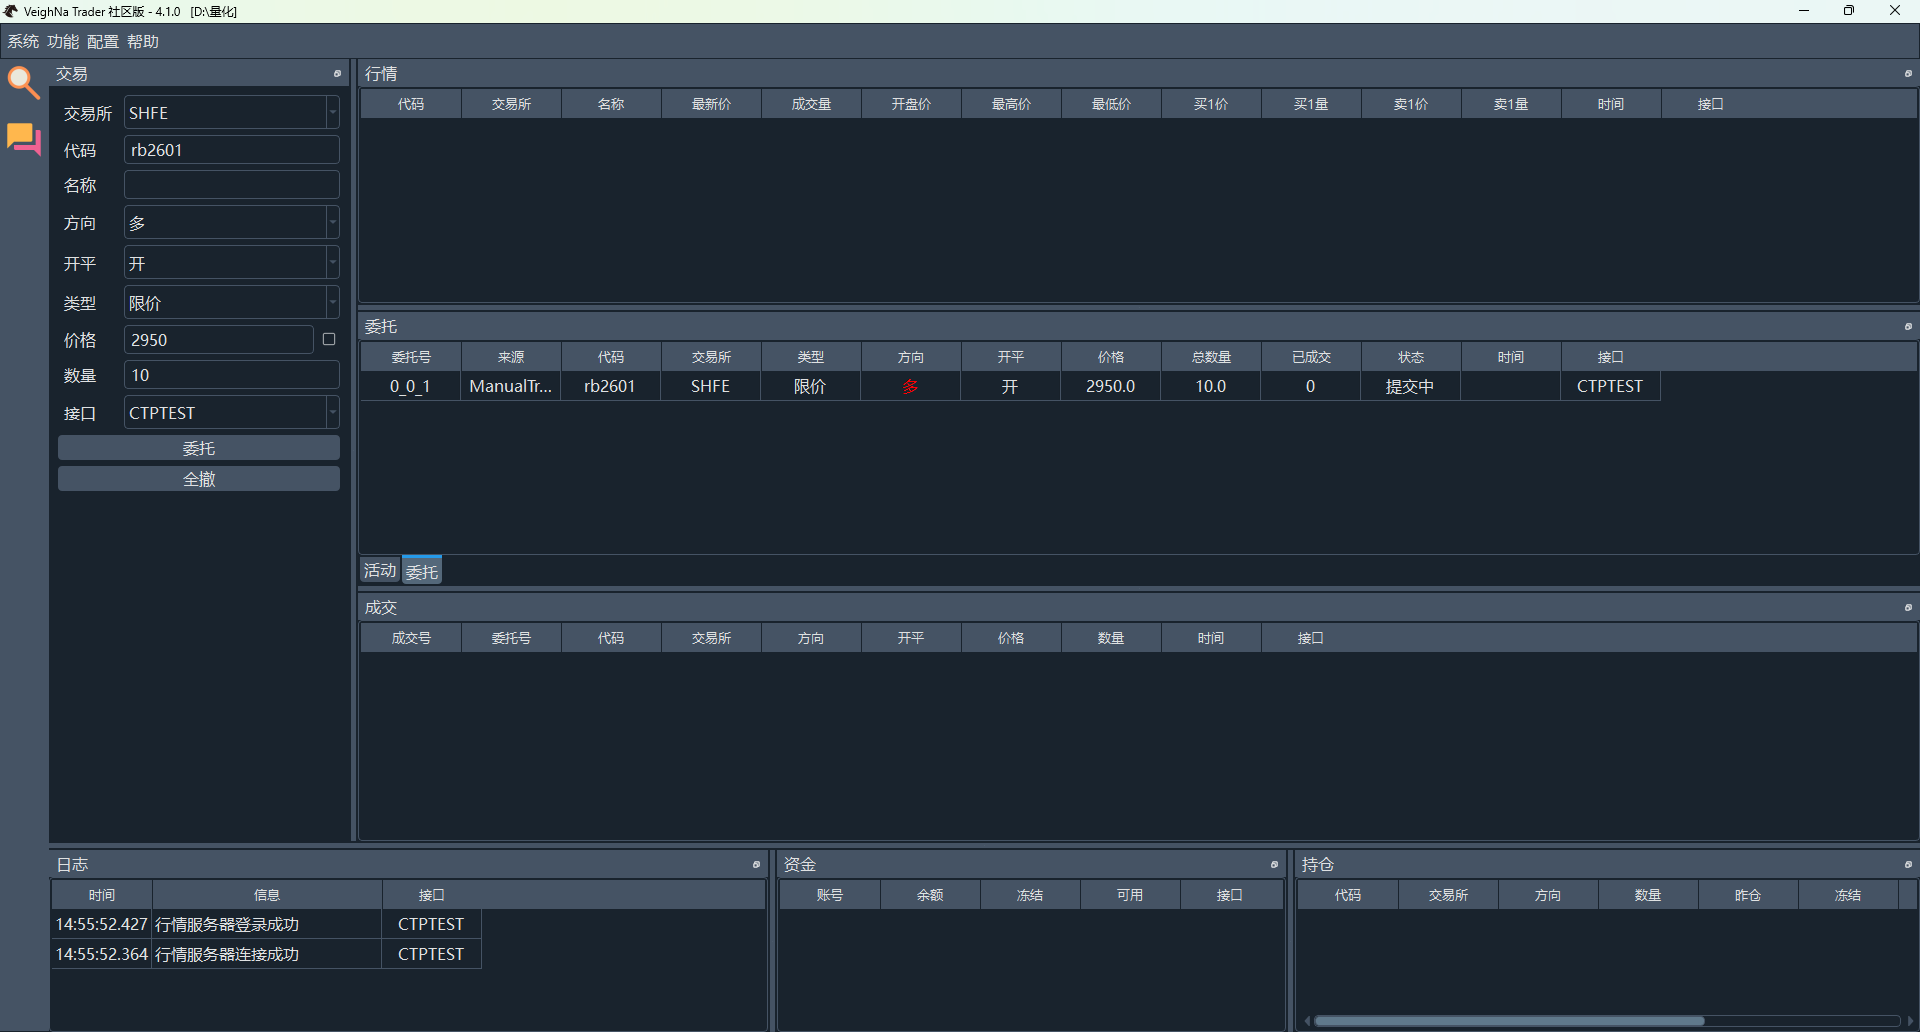The width and height of the screenshot is (1920, 1032).
Task: Click the 委托 submit order button
Action: (x=199, y=449)
